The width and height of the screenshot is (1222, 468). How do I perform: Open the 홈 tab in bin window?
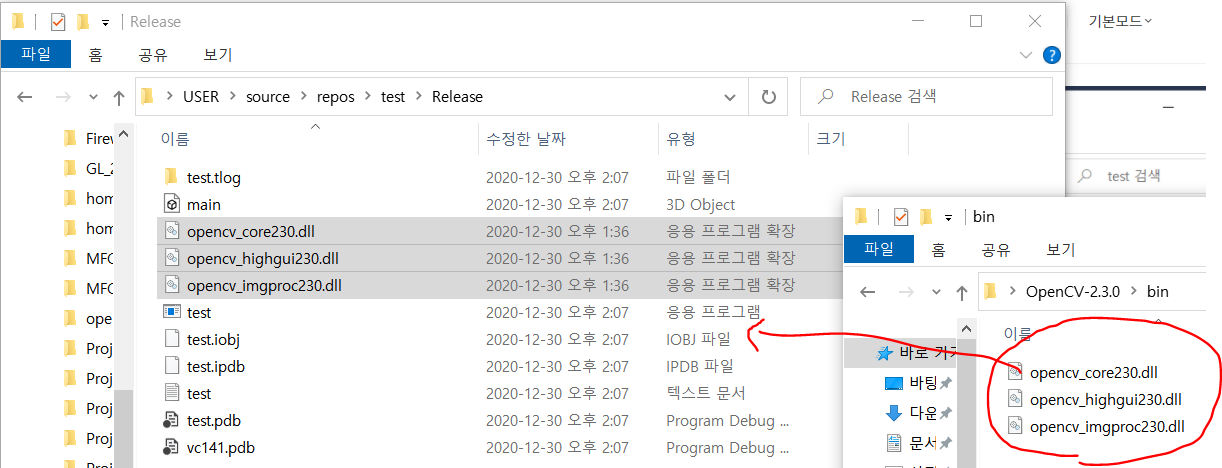tap(938, 250)
